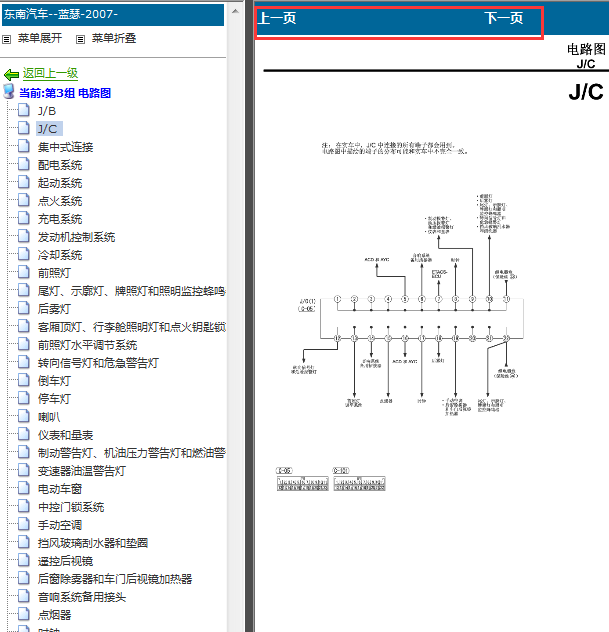Open 冷却系统 entry
The height and width of the screenshot is (632, 609).
(x=60, y=255)
